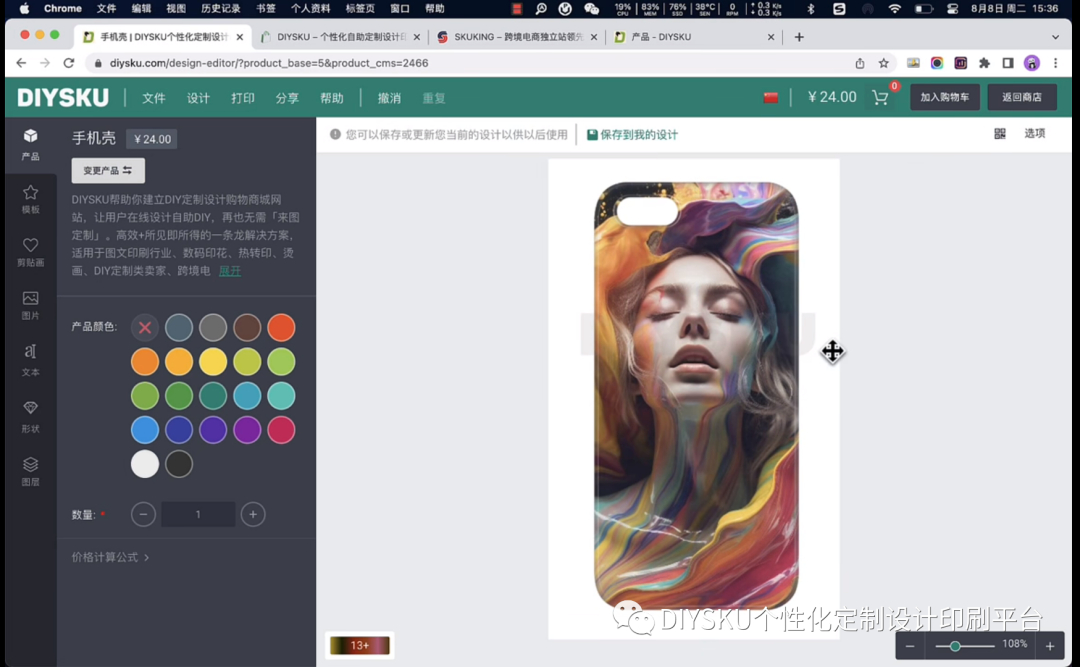Click 展开 to expand the description
The width and height of the screenshot is (1080, 667).
coord(229,271)
